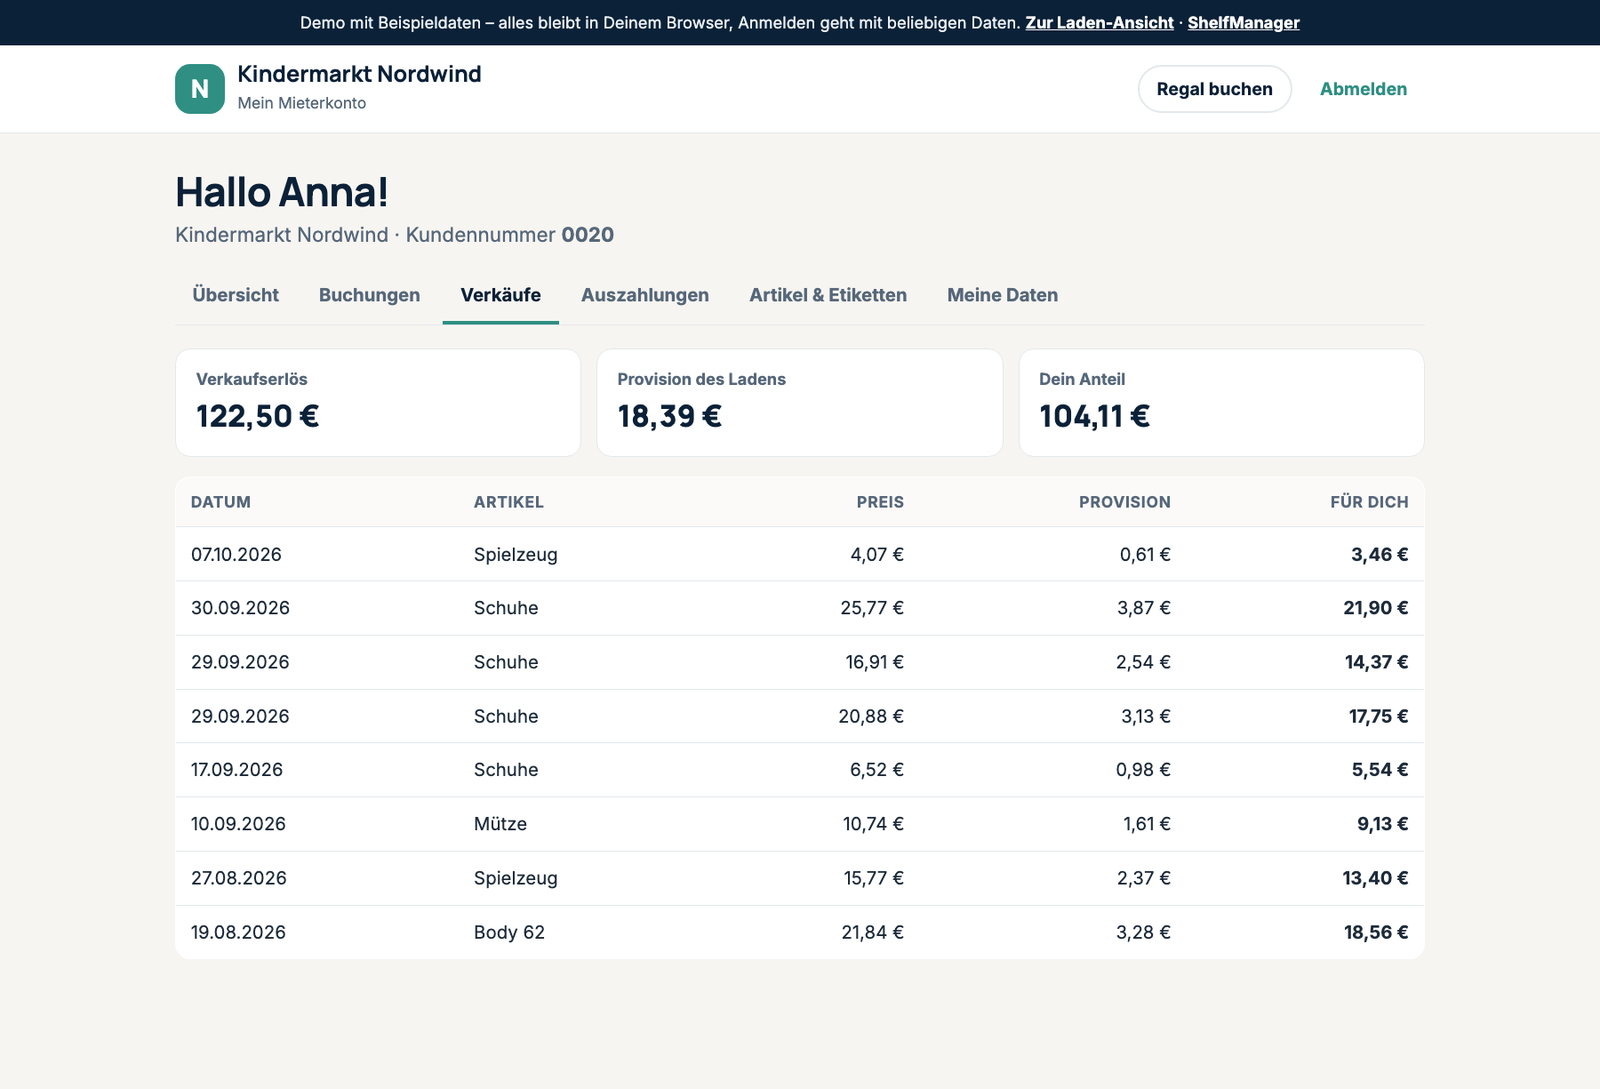Click the amount 21,90 €
Viewport: 1600px width, 1089px height.
(1376, 608)
